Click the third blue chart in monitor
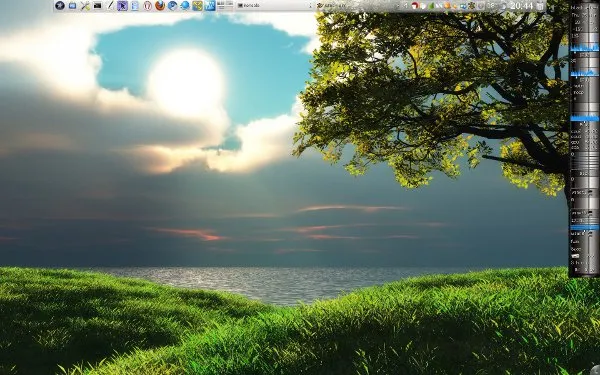The image size is (600, 375). (x=584, y=118)
